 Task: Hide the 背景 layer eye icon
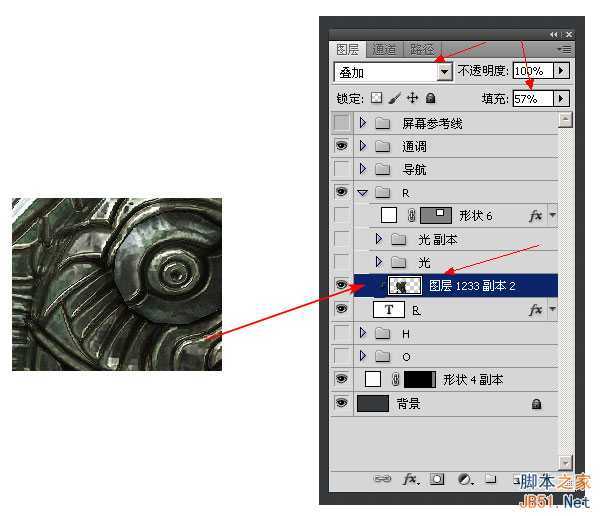pos(342,403)
